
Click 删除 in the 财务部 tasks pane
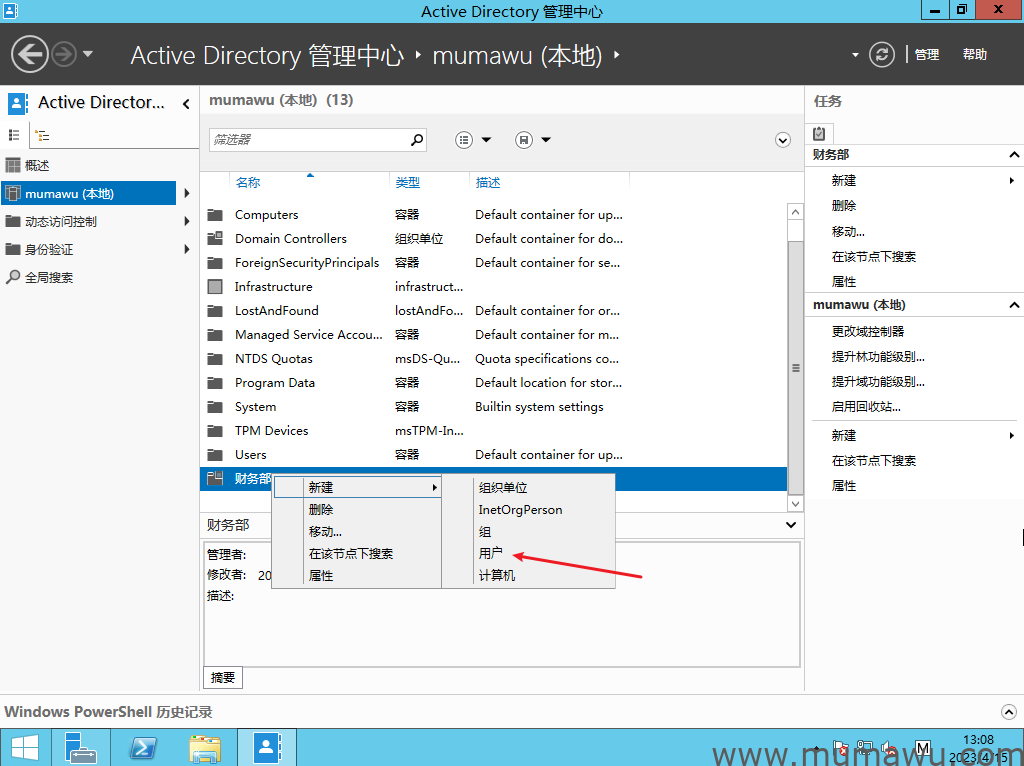point(844,206)
